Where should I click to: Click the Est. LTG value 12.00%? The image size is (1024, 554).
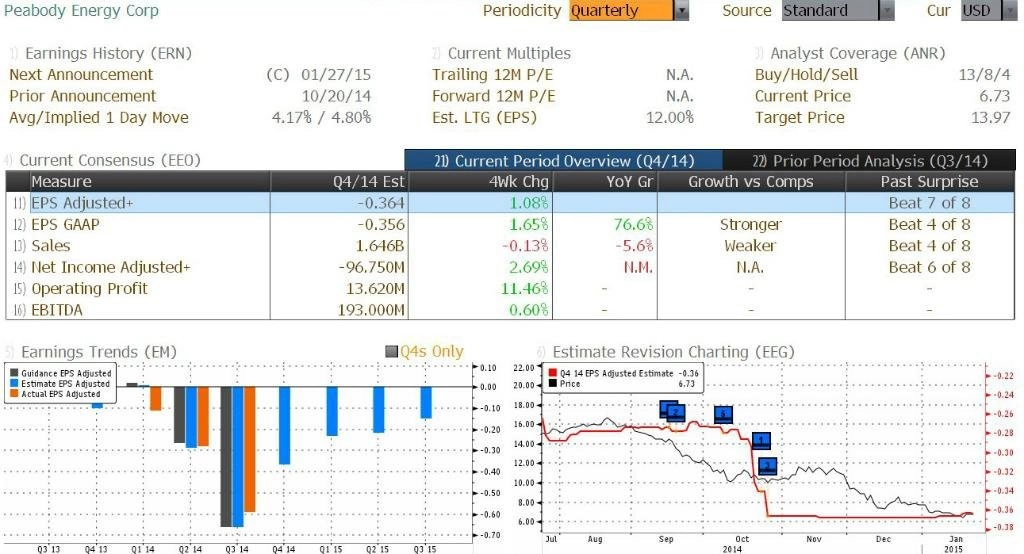[x=669, y=118]
